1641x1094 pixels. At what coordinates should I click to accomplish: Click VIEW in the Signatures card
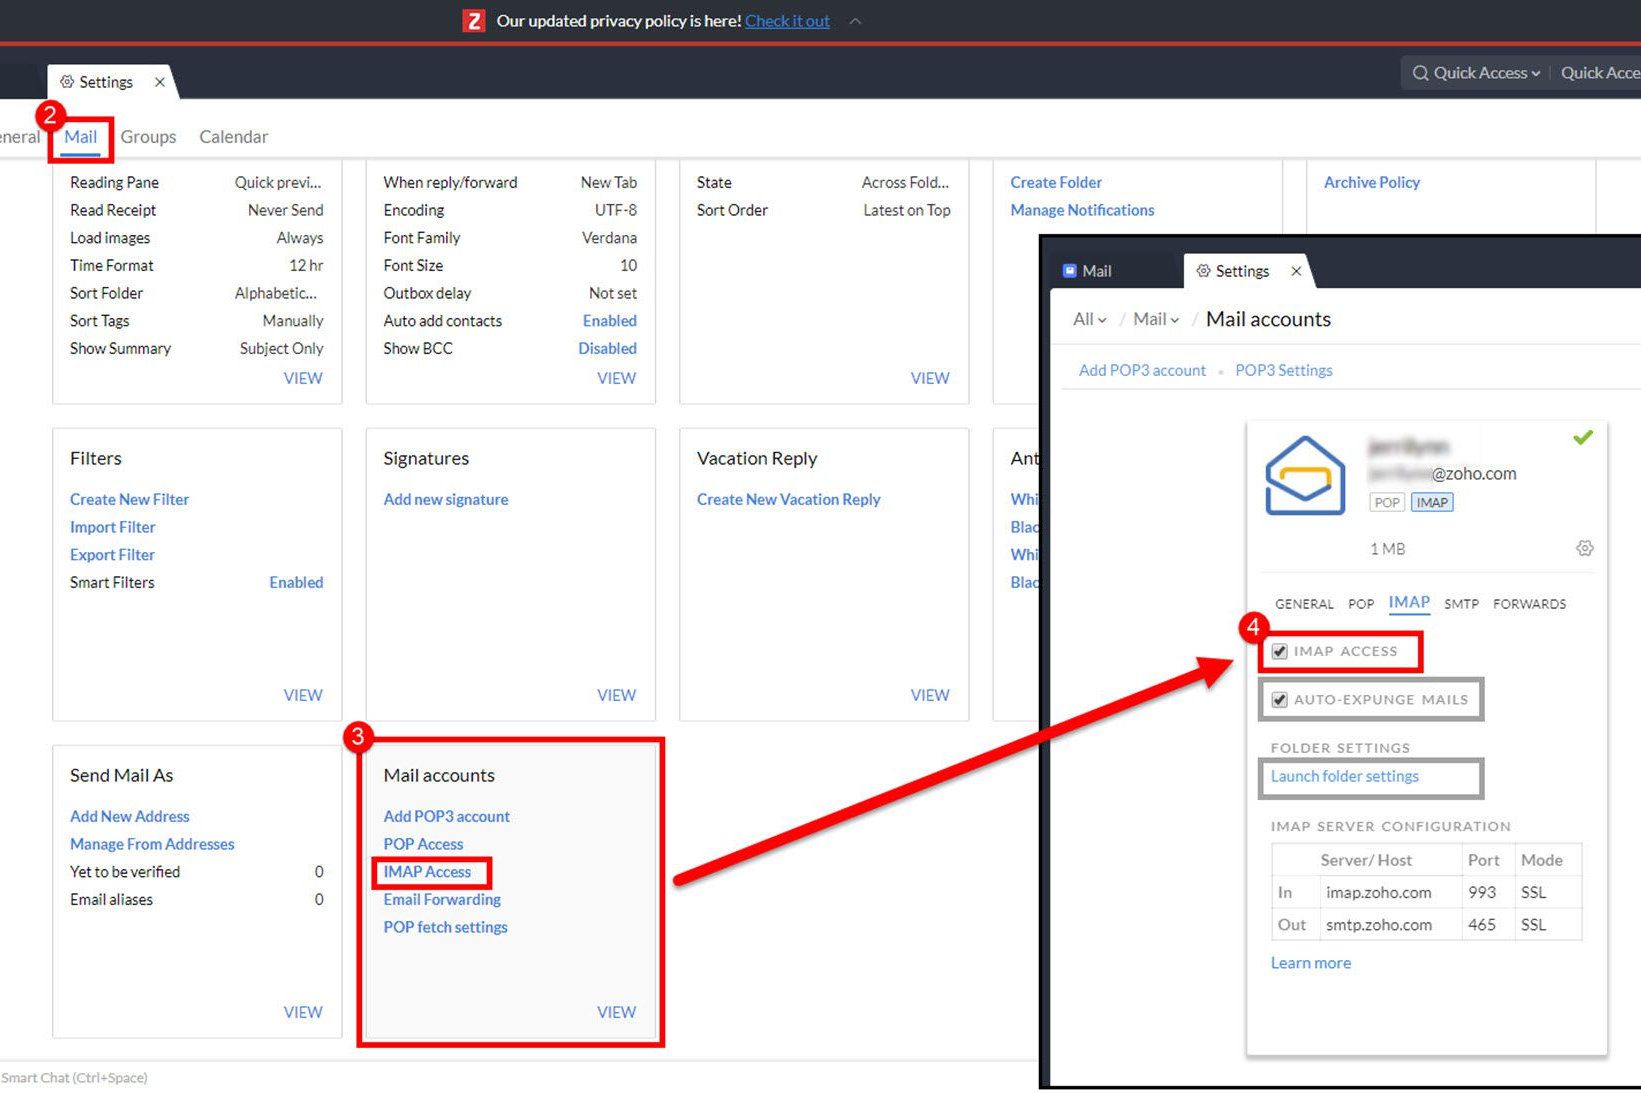[x=616, y=695]
